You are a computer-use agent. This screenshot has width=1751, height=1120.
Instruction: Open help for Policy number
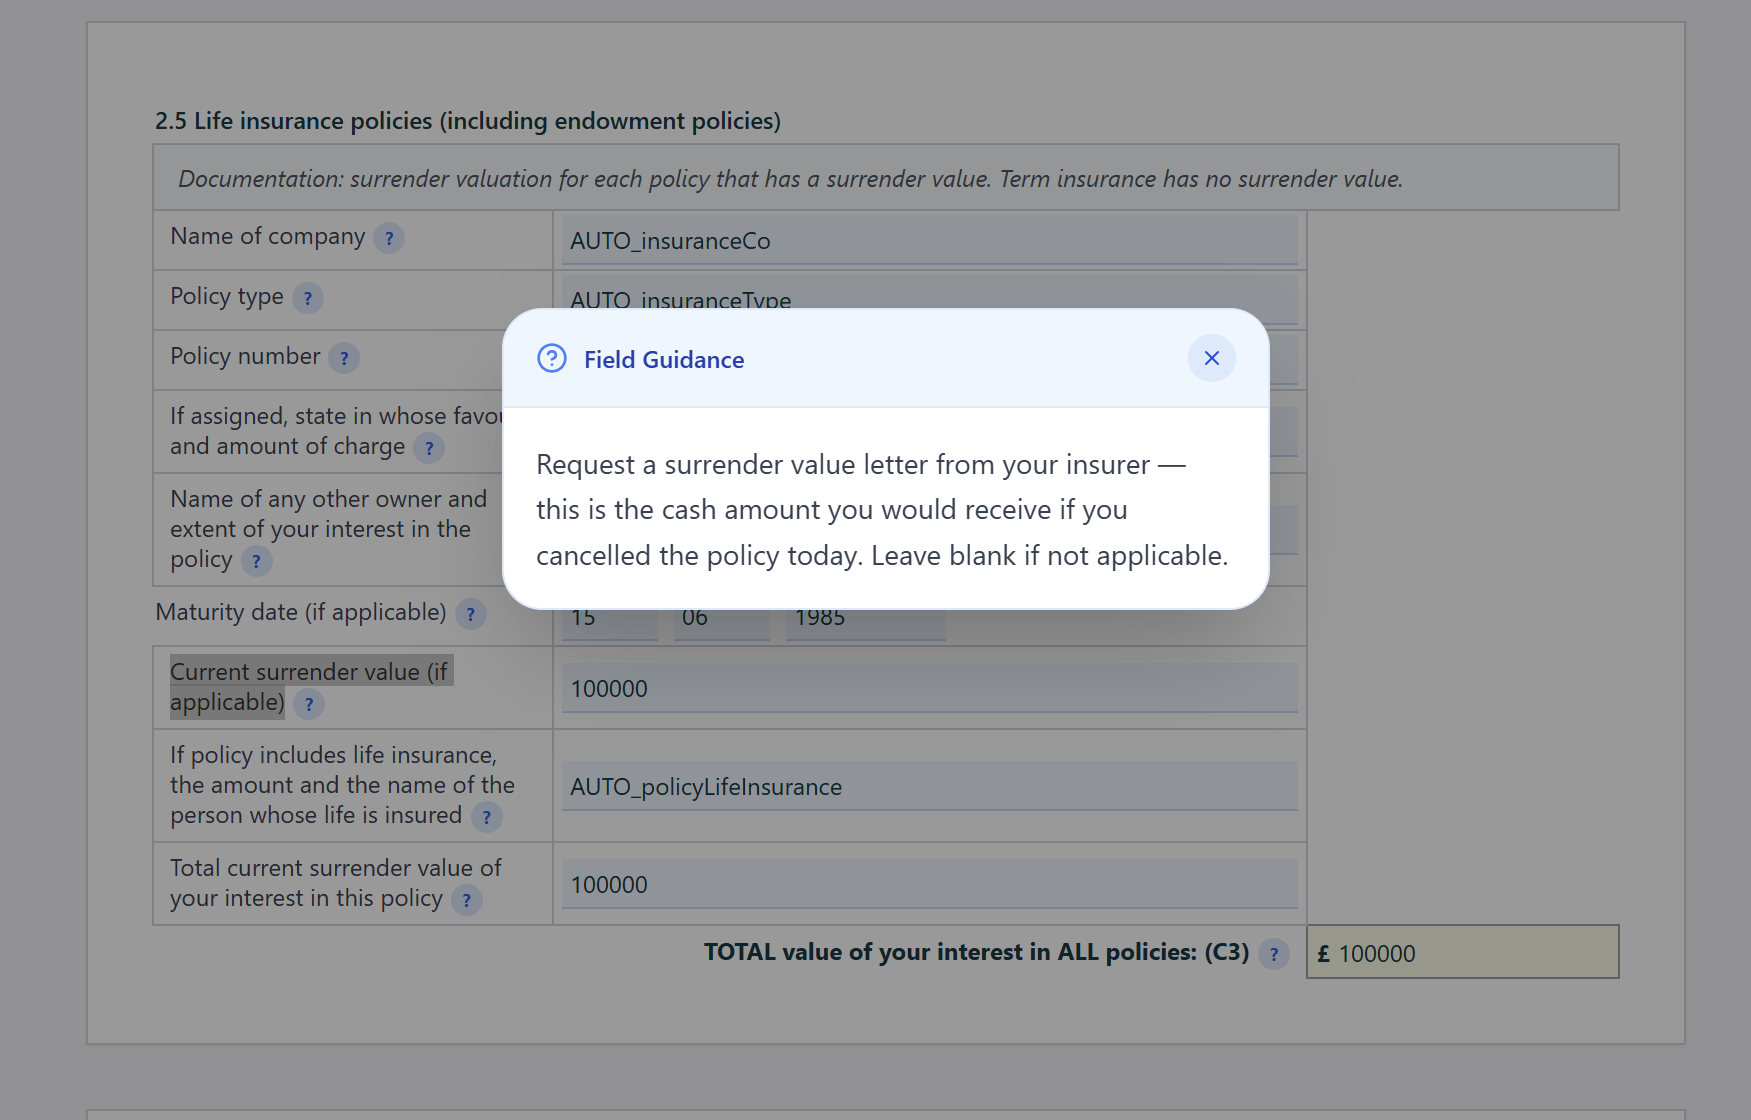pyautogui.click(x=344, y=358)
